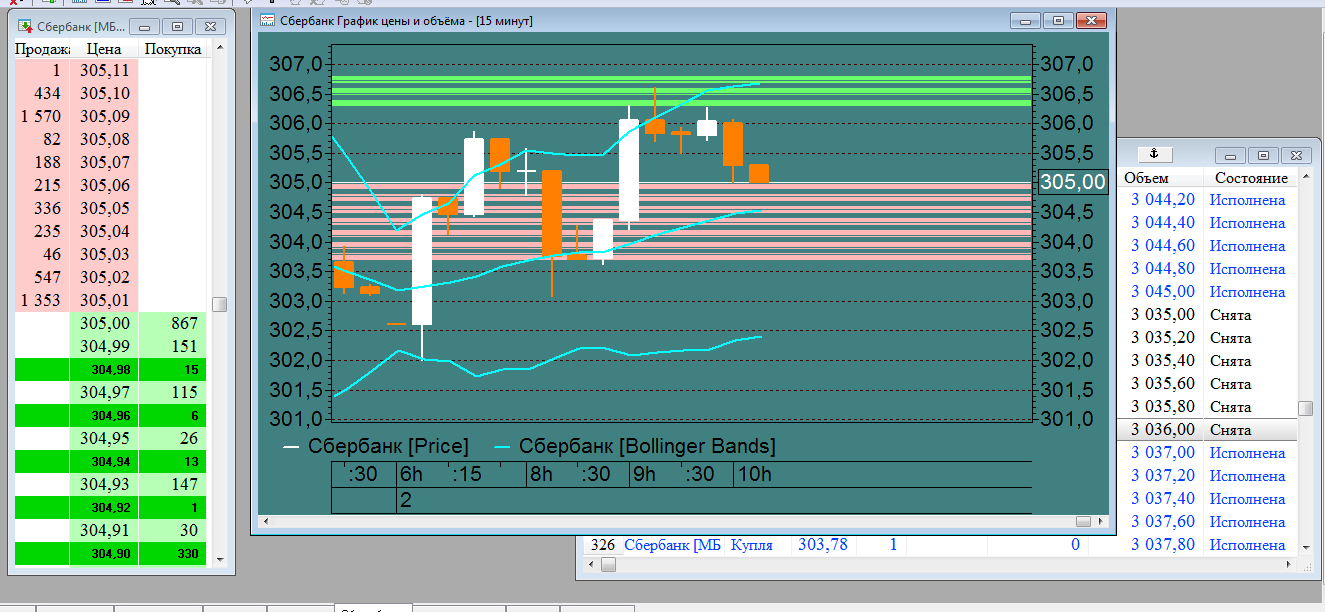1325x612 pixels.
Task: Click the ask price 305,03
Action: [104, 255]
